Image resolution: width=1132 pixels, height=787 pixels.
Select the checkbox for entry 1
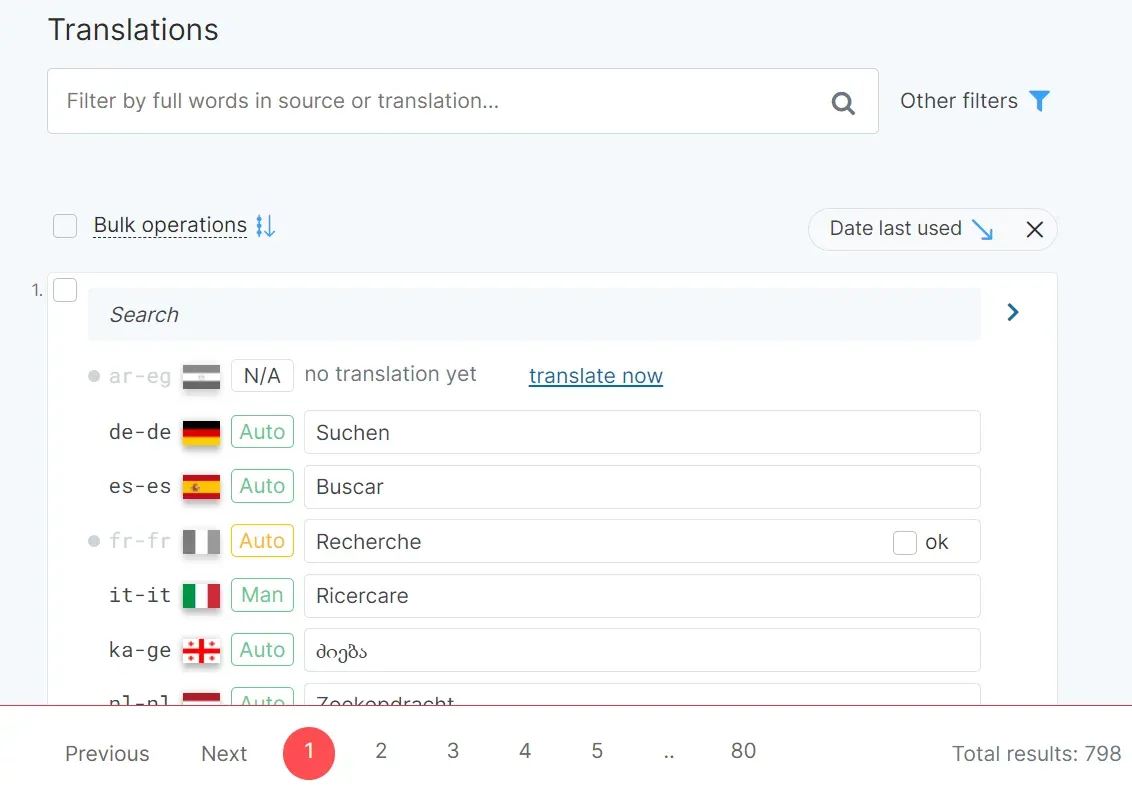point(65,290)
